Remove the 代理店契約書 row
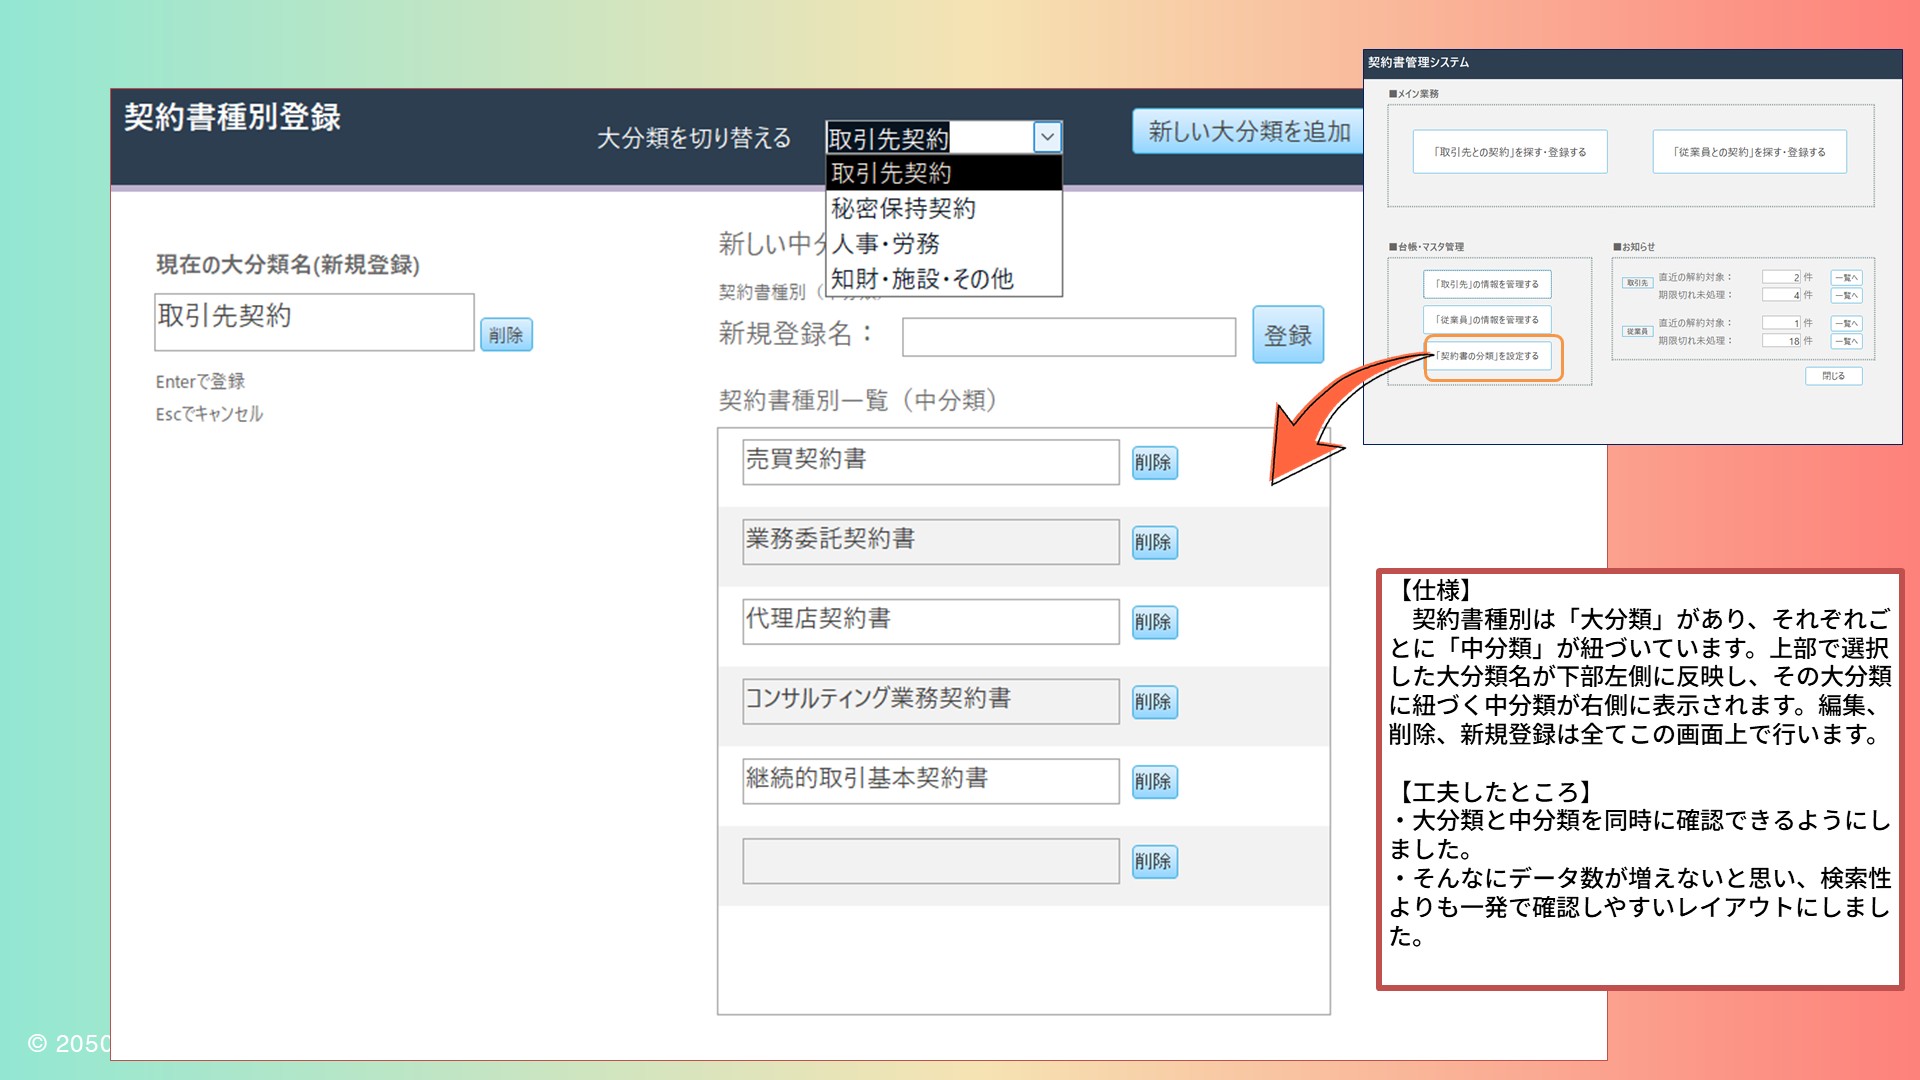 click(1154, 622)
